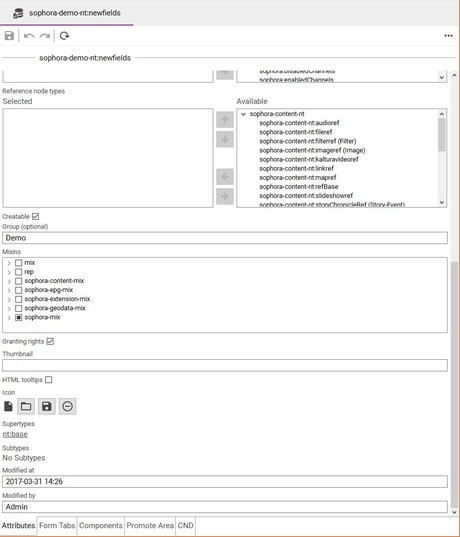The width and height of the screenshot is (460, 537).
Task: Select sophora-content-nt:refBase
Action: pos(299,187)
